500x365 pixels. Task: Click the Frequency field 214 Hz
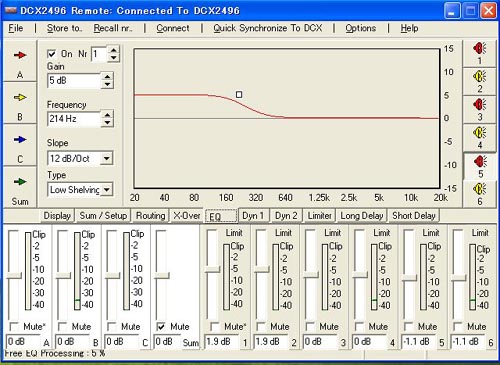pyautogui.click(x=74, y=119)
